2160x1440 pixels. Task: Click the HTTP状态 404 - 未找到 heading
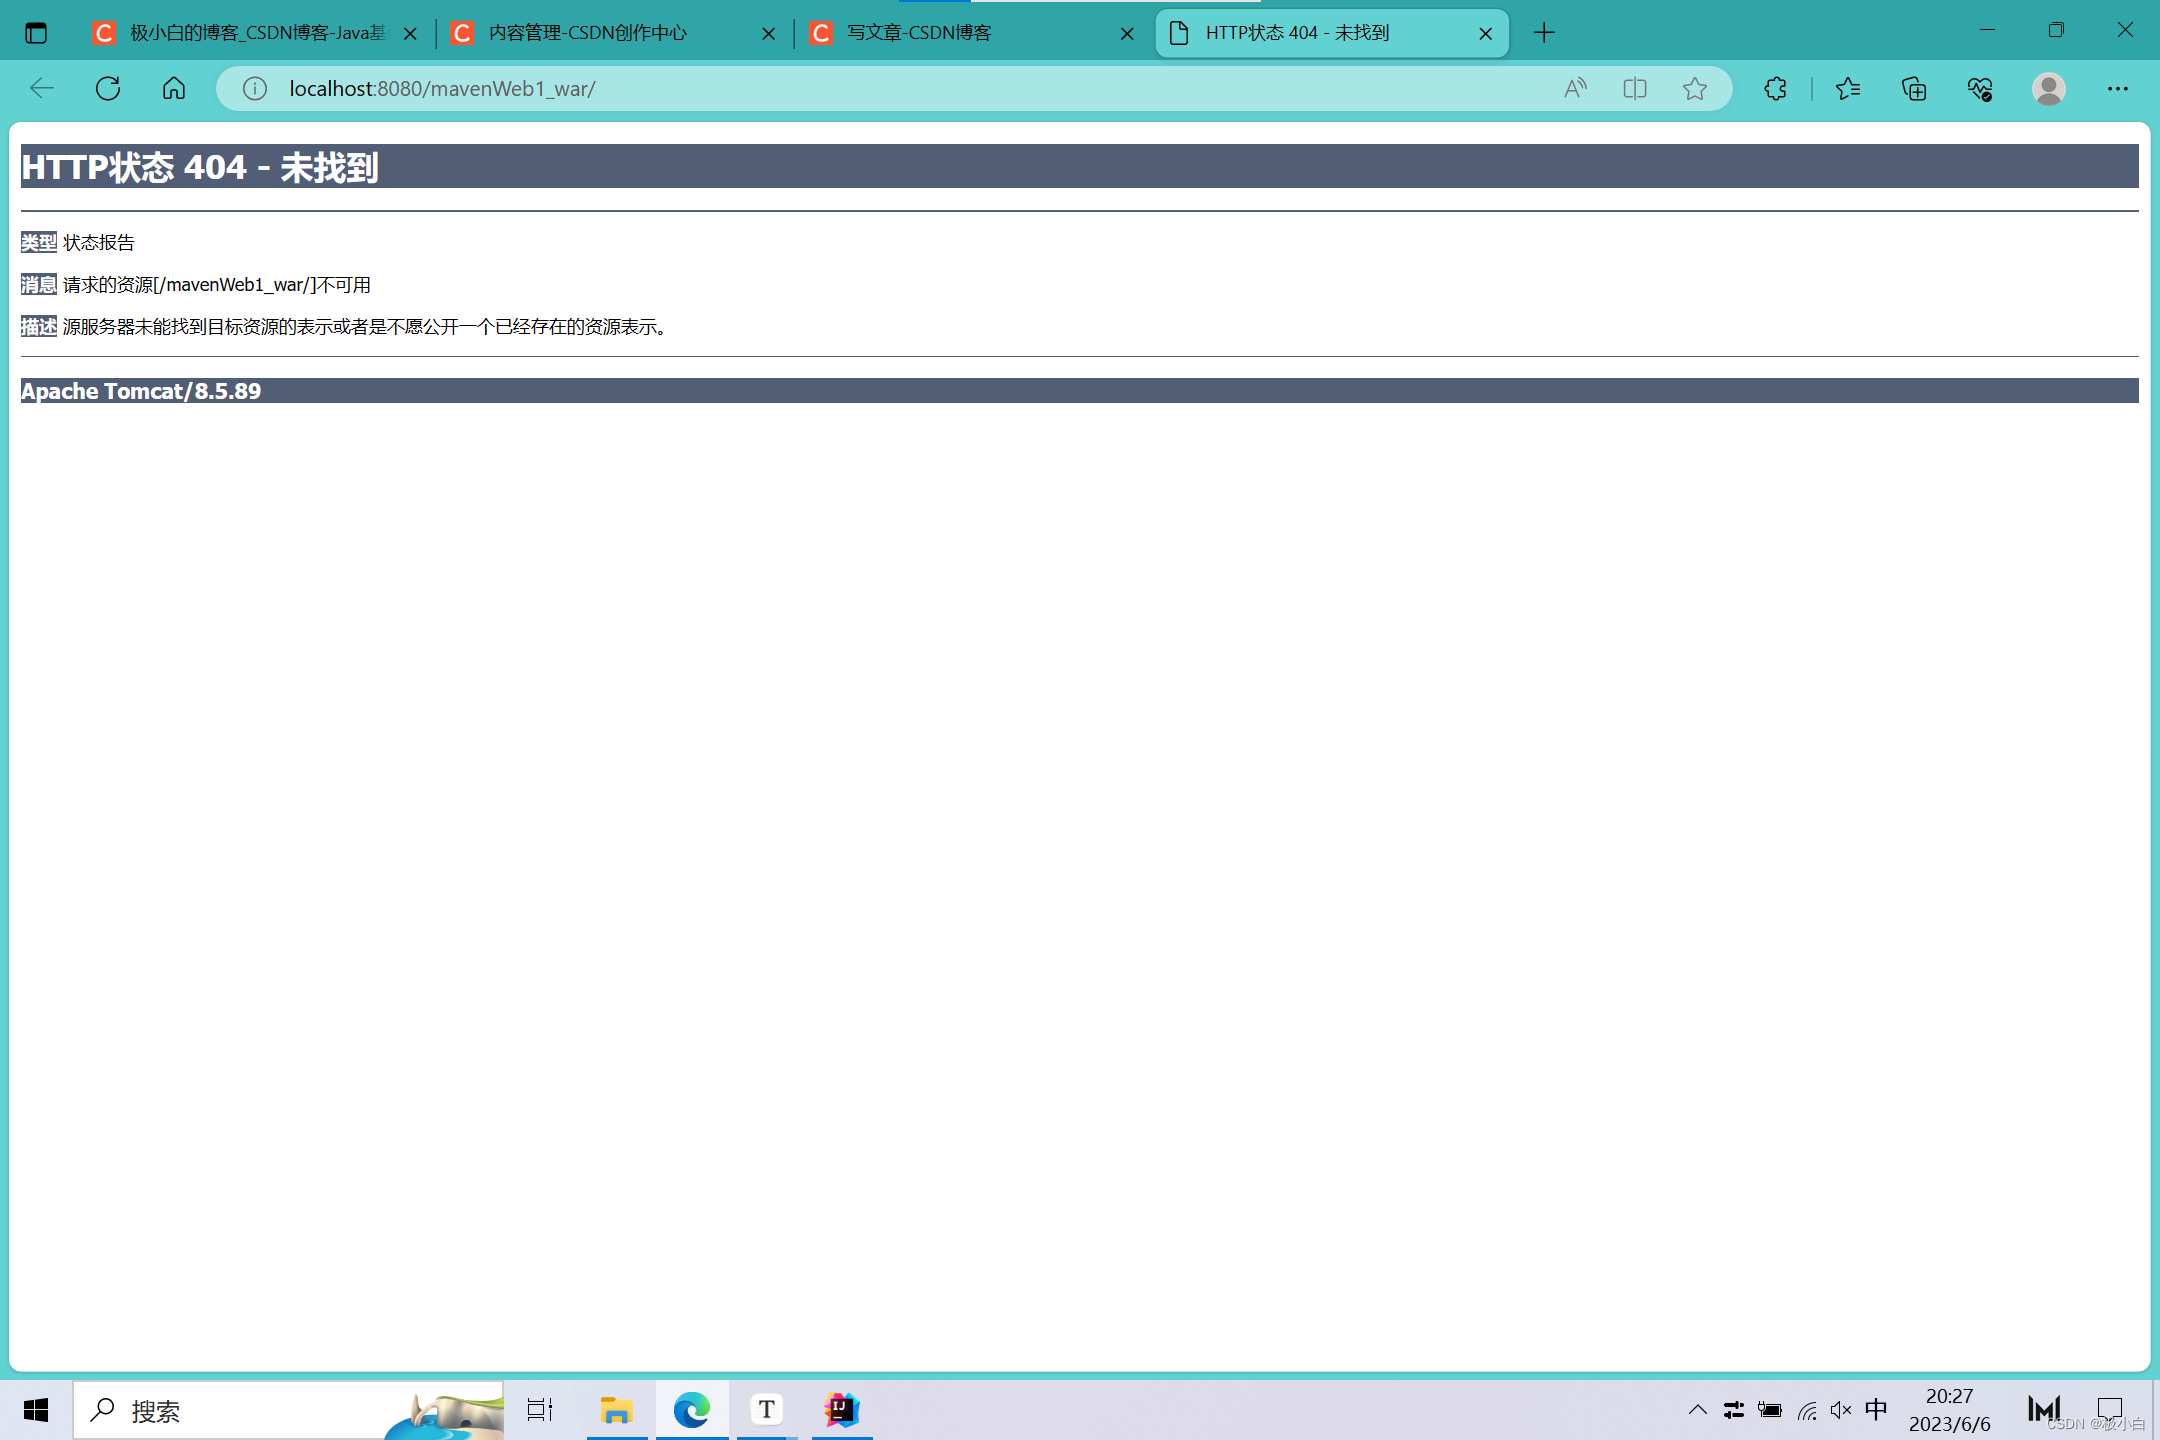[200, 167]
